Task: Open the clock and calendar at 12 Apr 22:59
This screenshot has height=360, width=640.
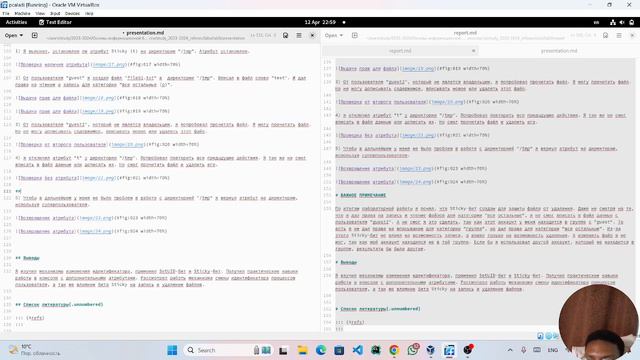Action: (x=320, y=22)
